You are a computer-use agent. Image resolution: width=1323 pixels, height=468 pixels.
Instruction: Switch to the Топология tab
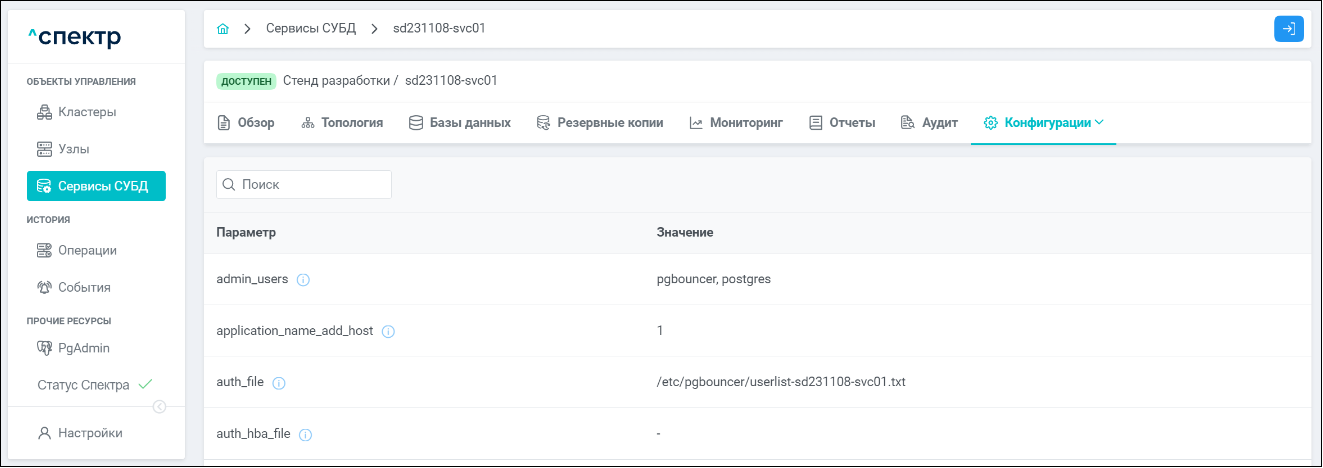pos(342,123)
